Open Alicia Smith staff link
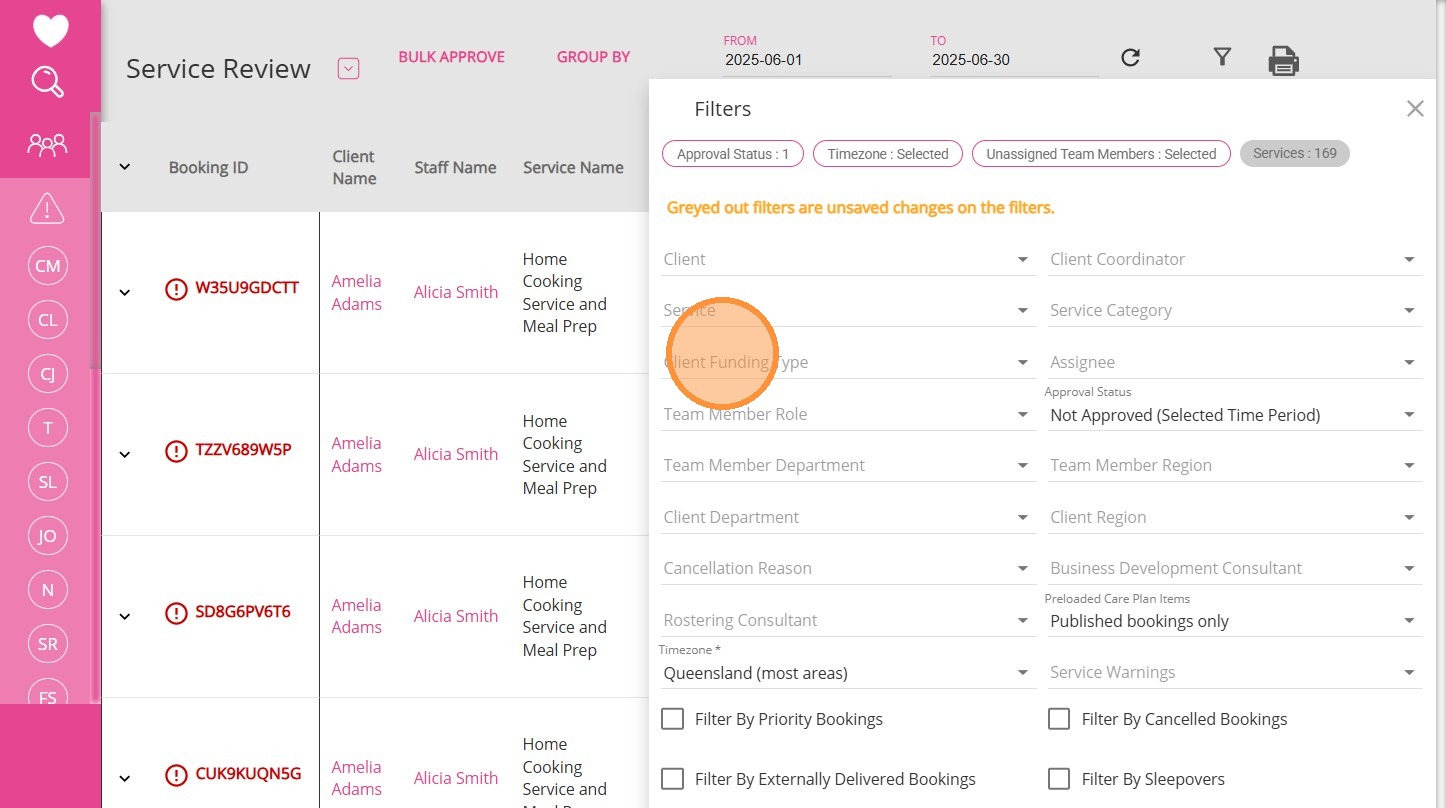 (456, 292)
